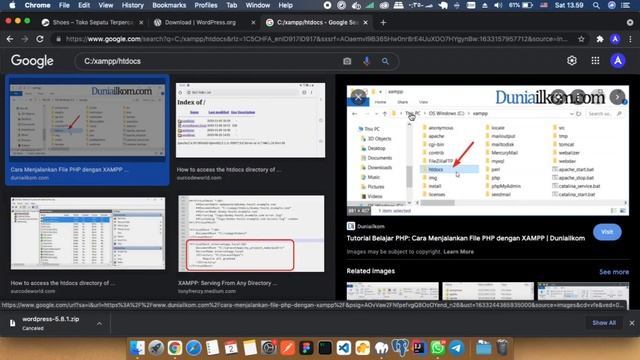Open System Preferences from the dock
The height and width of the screenshot is (360, 640).
coord(269,348)
